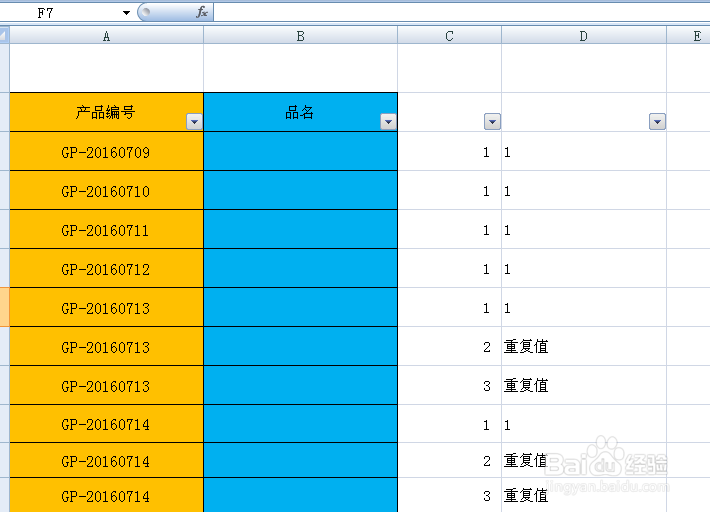Screen dimensions: 710x512
Task: Select the 品名 header cell
Action: point(301,112)
